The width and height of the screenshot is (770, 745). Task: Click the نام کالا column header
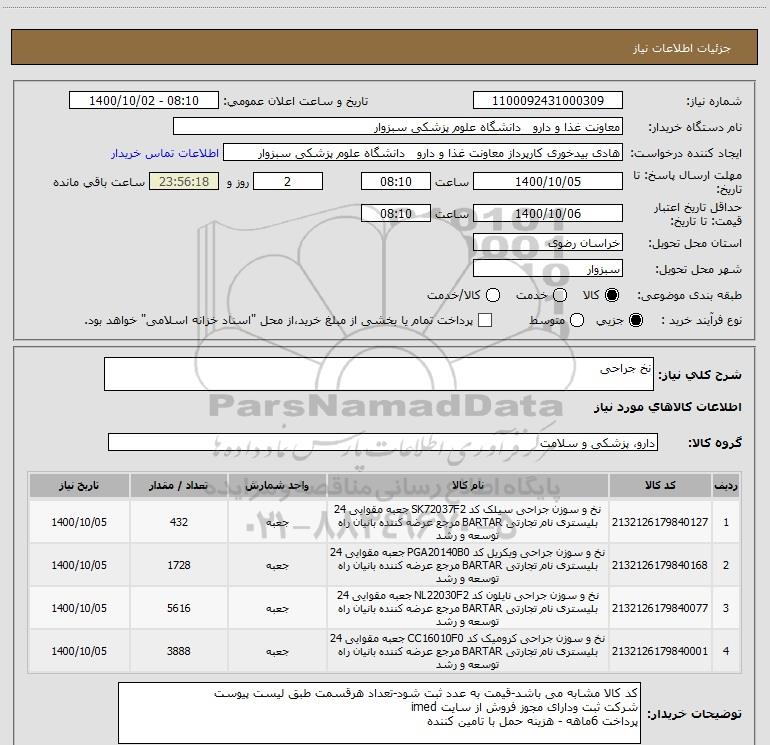click(x=468, y=485)
